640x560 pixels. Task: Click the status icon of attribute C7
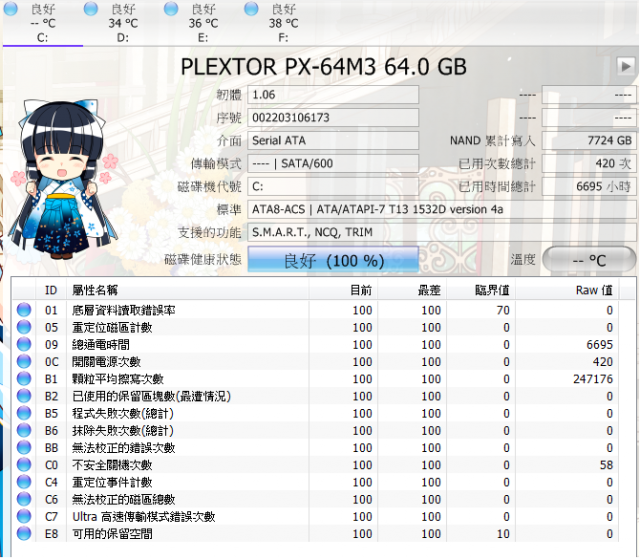click(x=24, y=516)
